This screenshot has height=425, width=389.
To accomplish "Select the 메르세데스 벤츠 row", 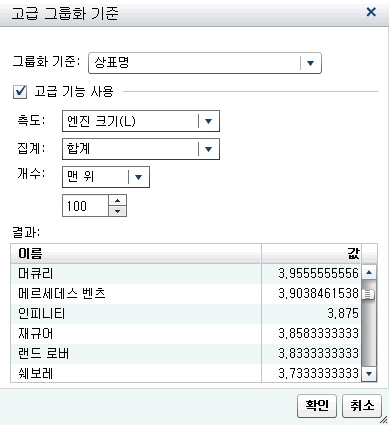I will click(186, 294).
